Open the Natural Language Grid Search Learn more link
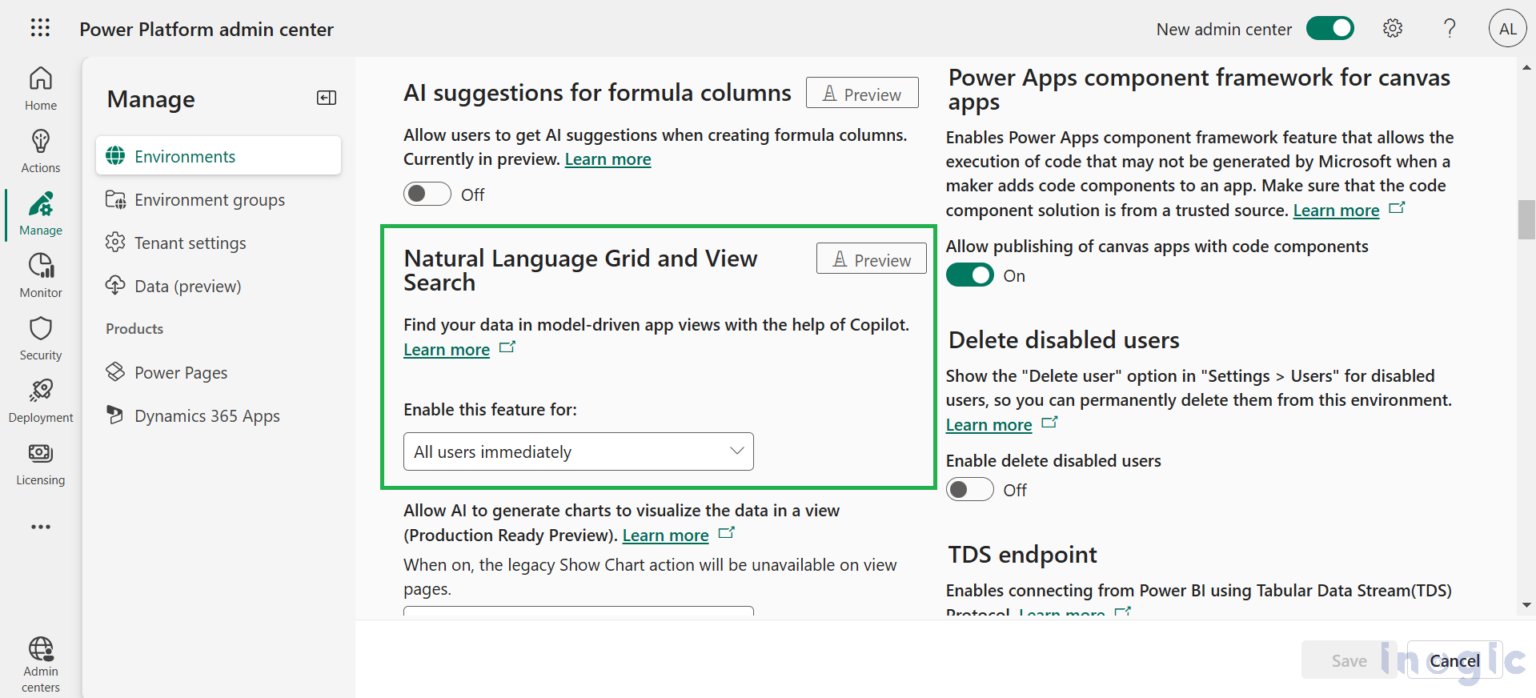Viewport: 1536px width, 698px height. click(446, 349)
